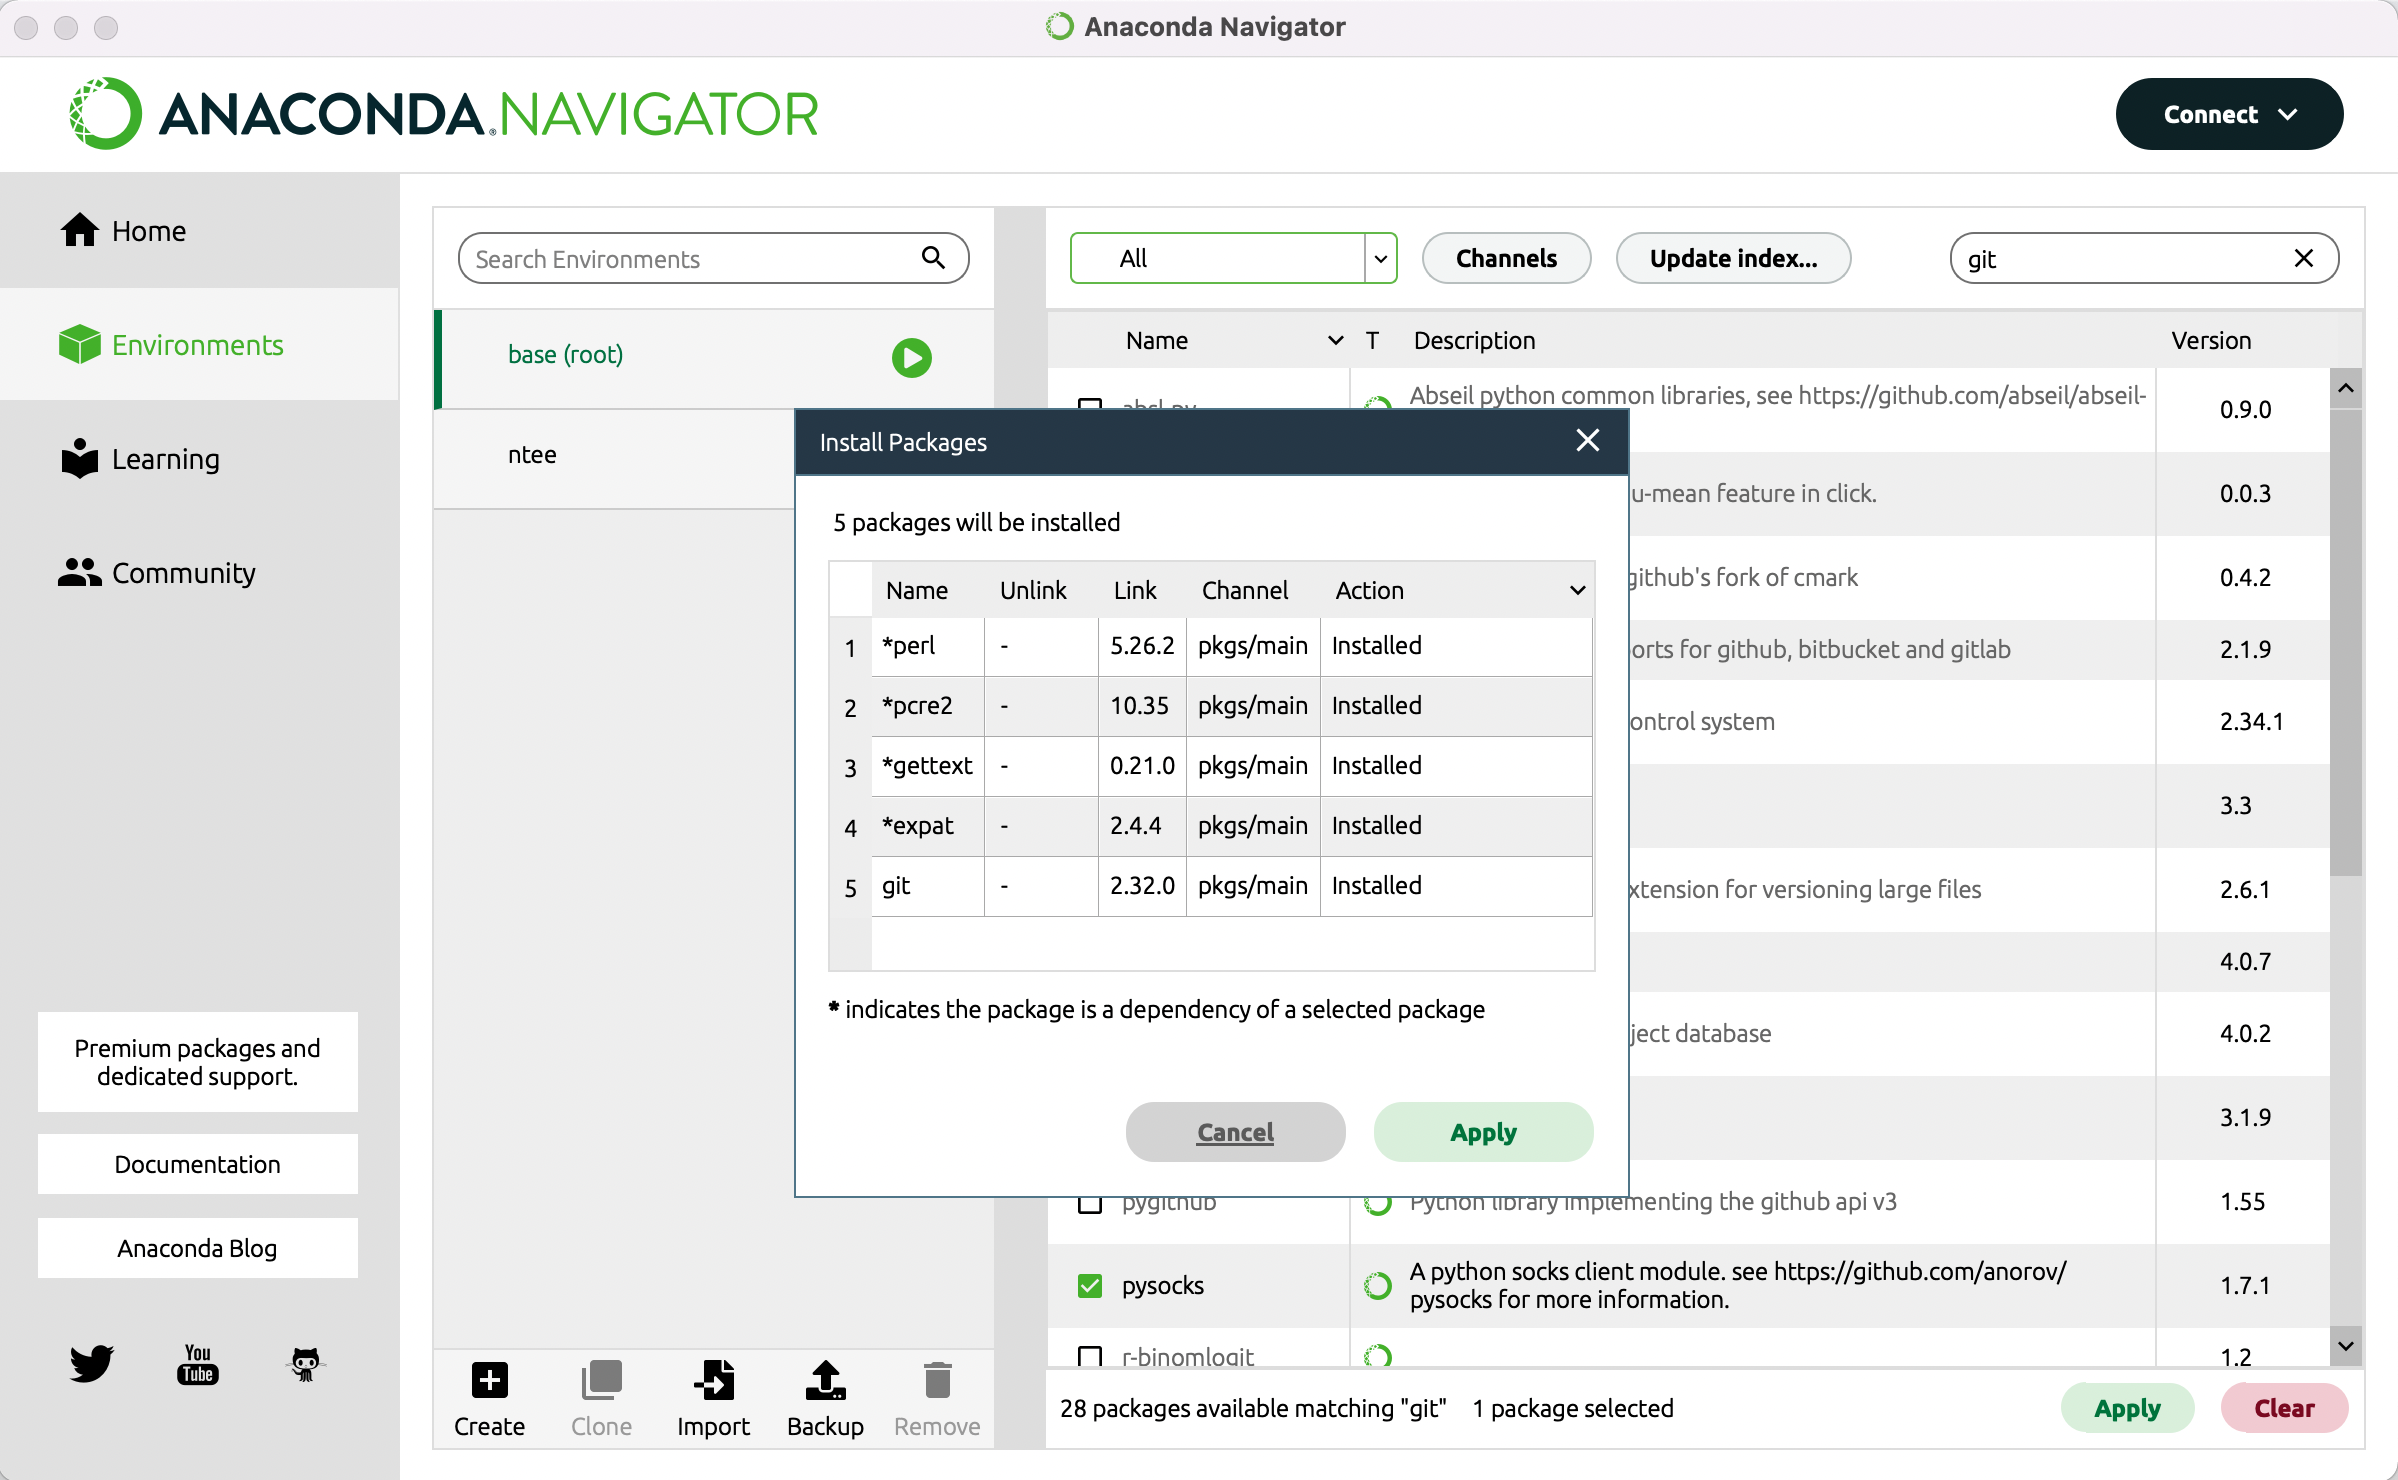Screen dimensions: 2398x1480
Task: Click the T column header
Action: (1373, 341)
